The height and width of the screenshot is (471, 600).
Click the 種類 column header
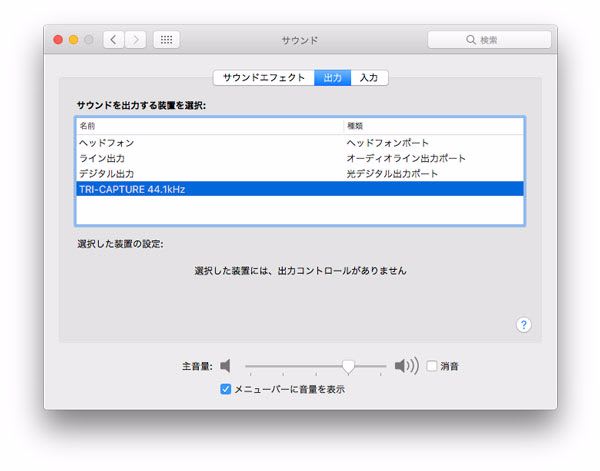coord(434,126)
